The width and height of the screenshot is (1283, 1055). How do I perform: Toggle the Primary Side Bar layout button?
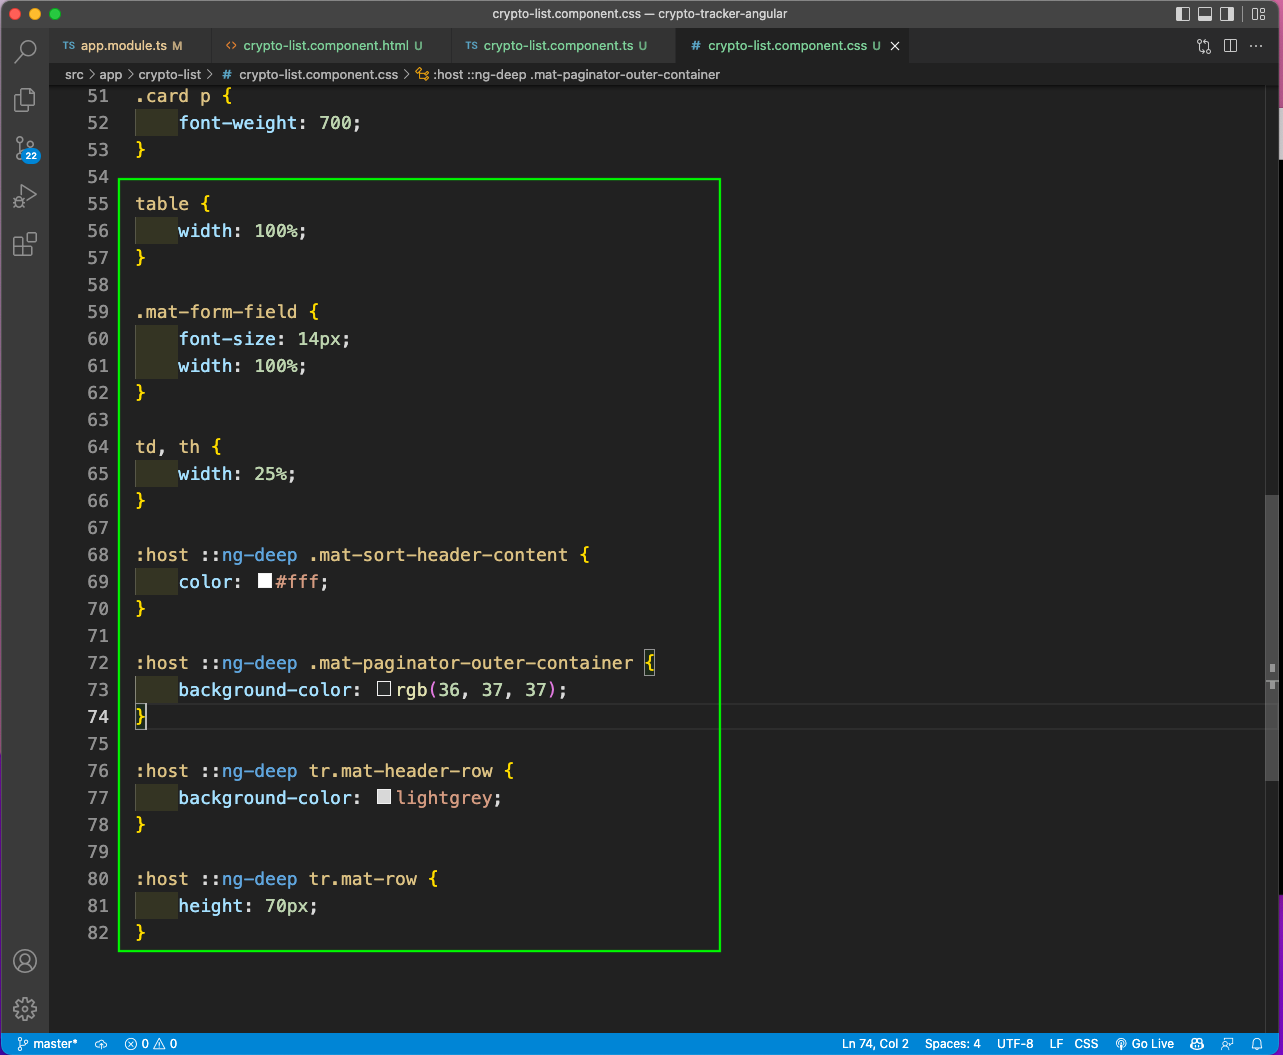(1183, 14)
